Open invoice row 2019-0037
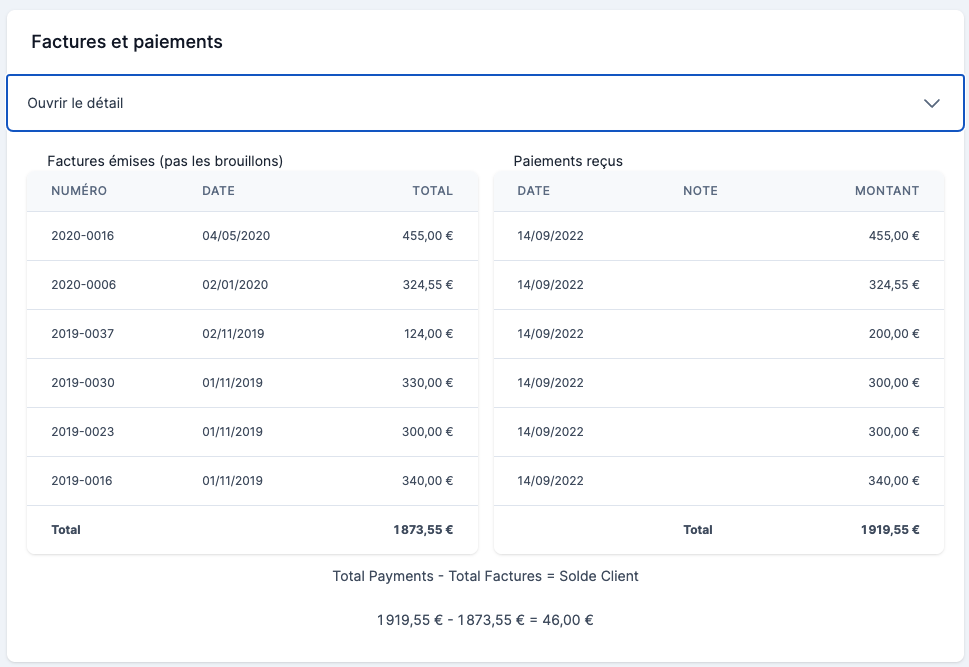 pyautogui.click(x=83, y=334)
